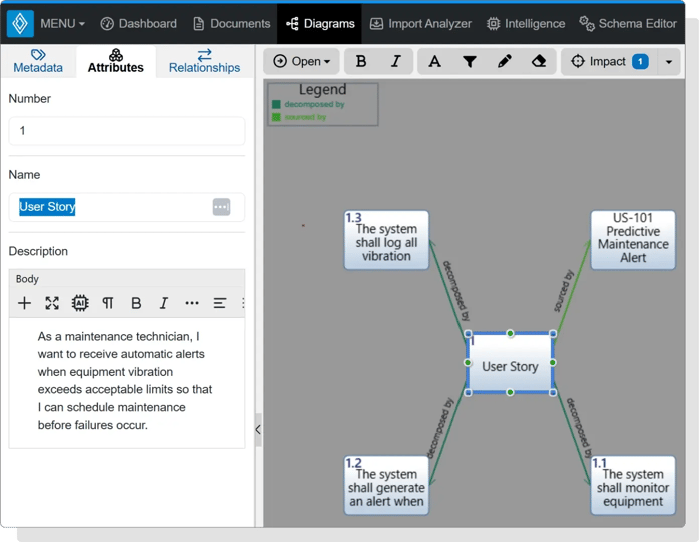
Task: Click the text alignment icon
Action: pos(220,303)
